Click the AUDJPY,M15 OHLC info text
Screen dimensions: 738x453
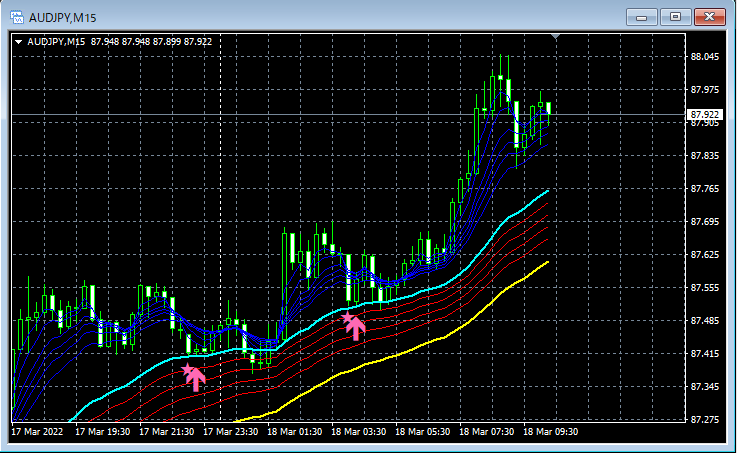pyautogui.click(x=120, y=42)
